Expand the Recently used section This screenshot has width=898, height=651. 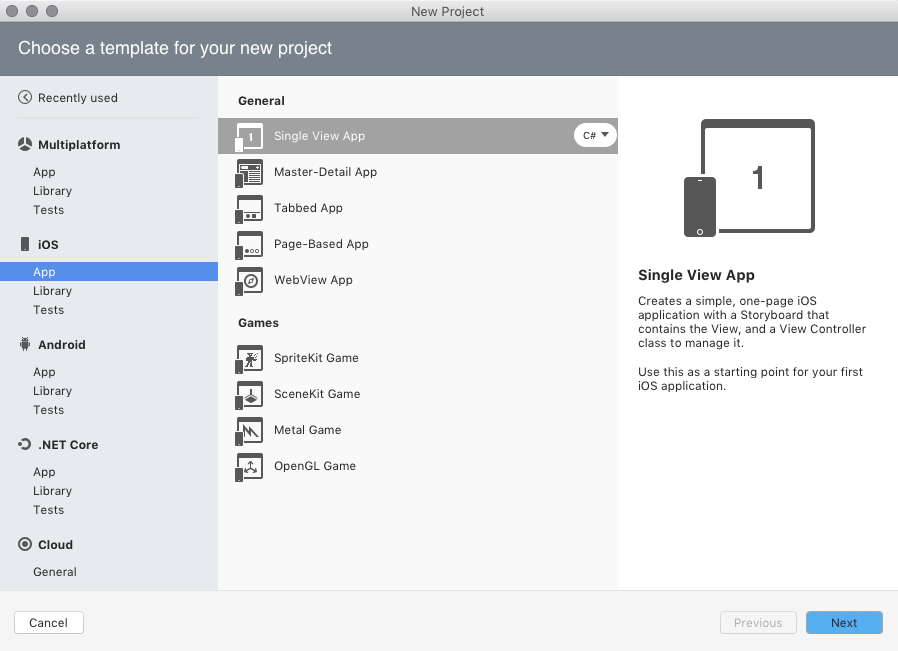(x=72, y=97)
